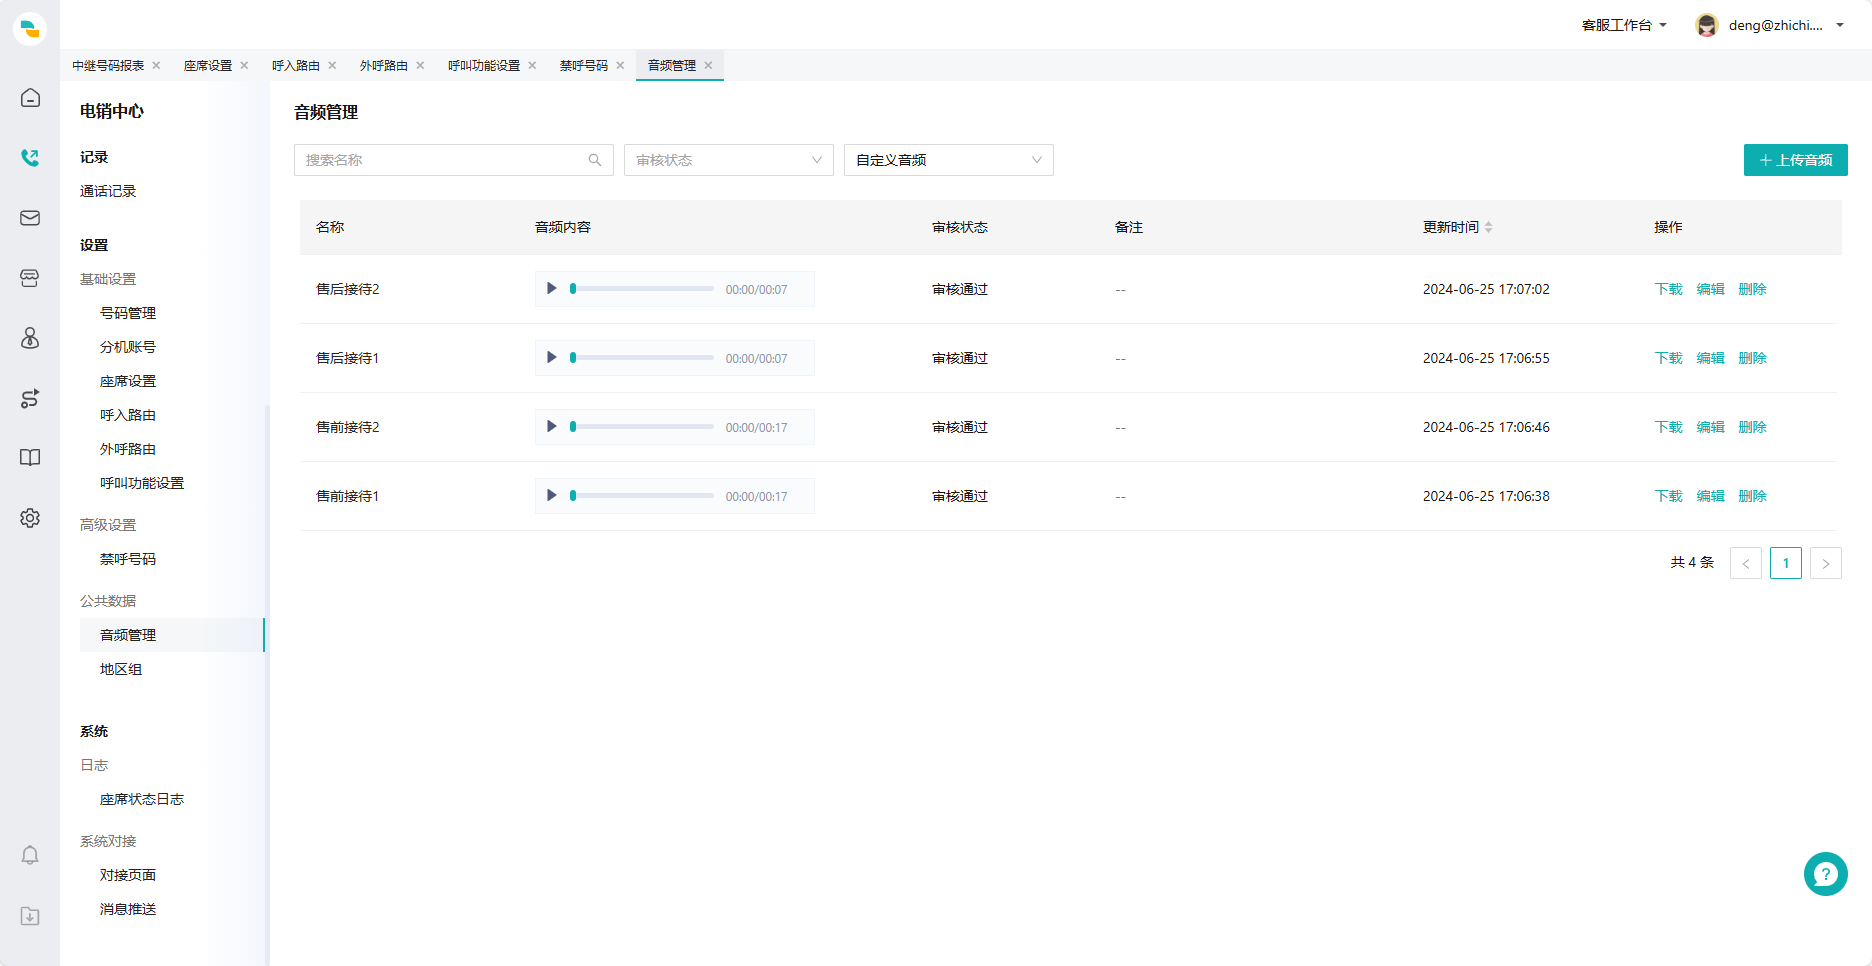Open 对接页面 in sidebar

[x=128, y=875]
